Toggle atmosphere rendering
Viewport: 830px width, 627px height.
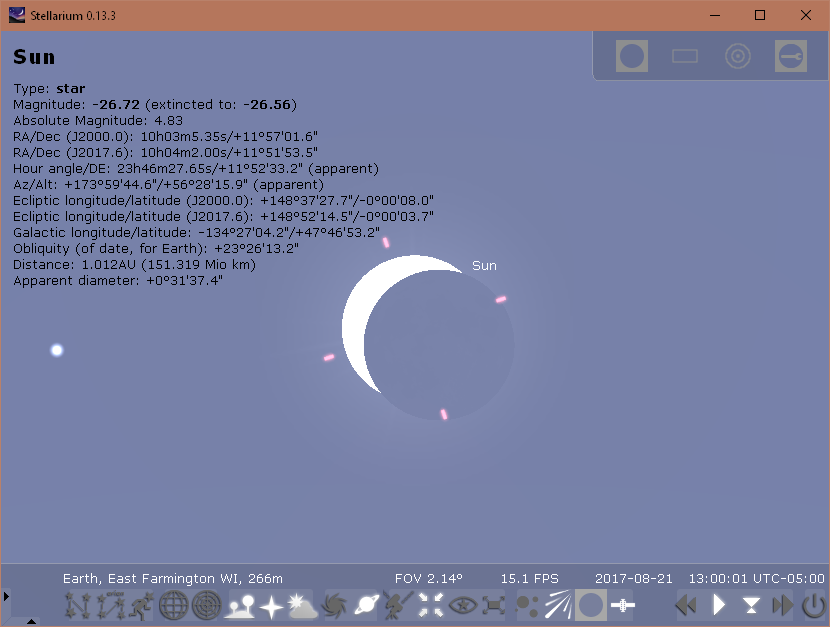[302, 605]
